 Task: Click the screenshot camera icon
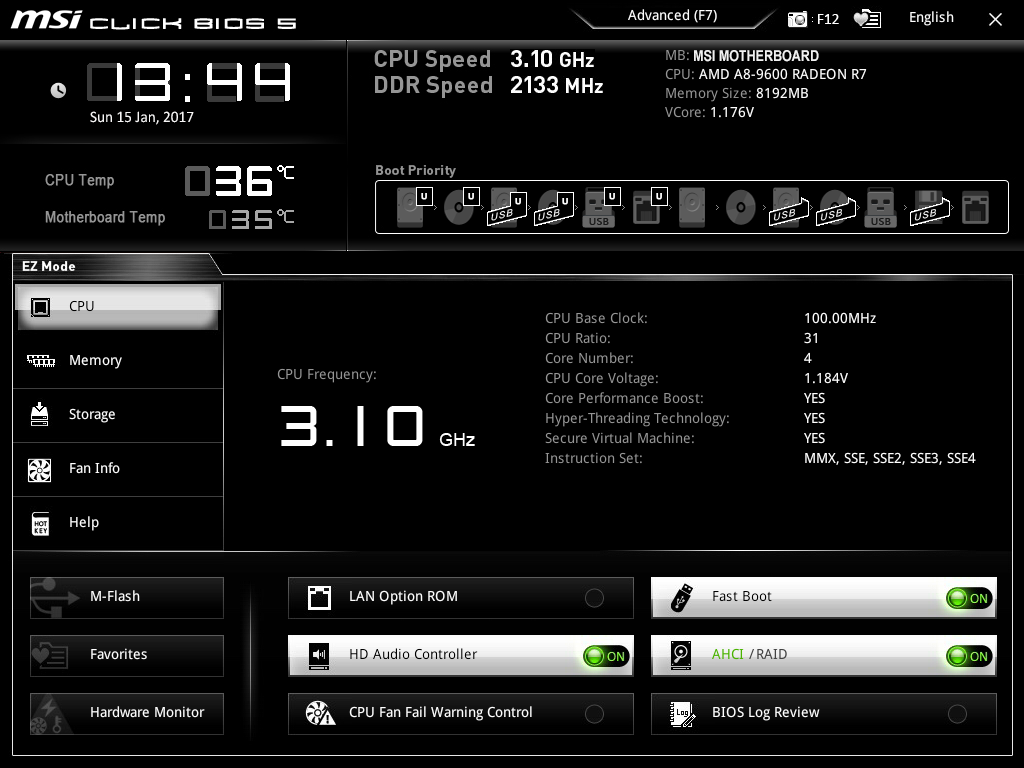tap(797, 19)
